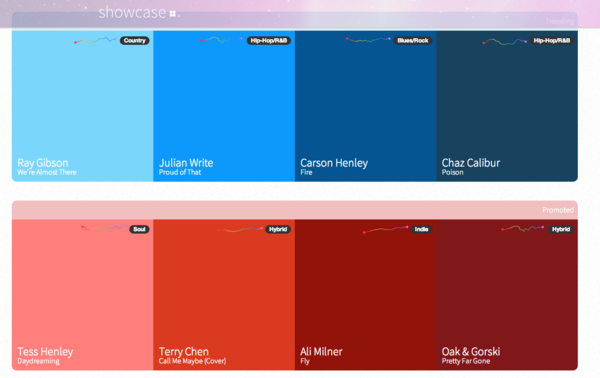Screen dimensions: 600x378
Task: Click Carson Henley's rainbow trend line
Action: tap(368, 39)
